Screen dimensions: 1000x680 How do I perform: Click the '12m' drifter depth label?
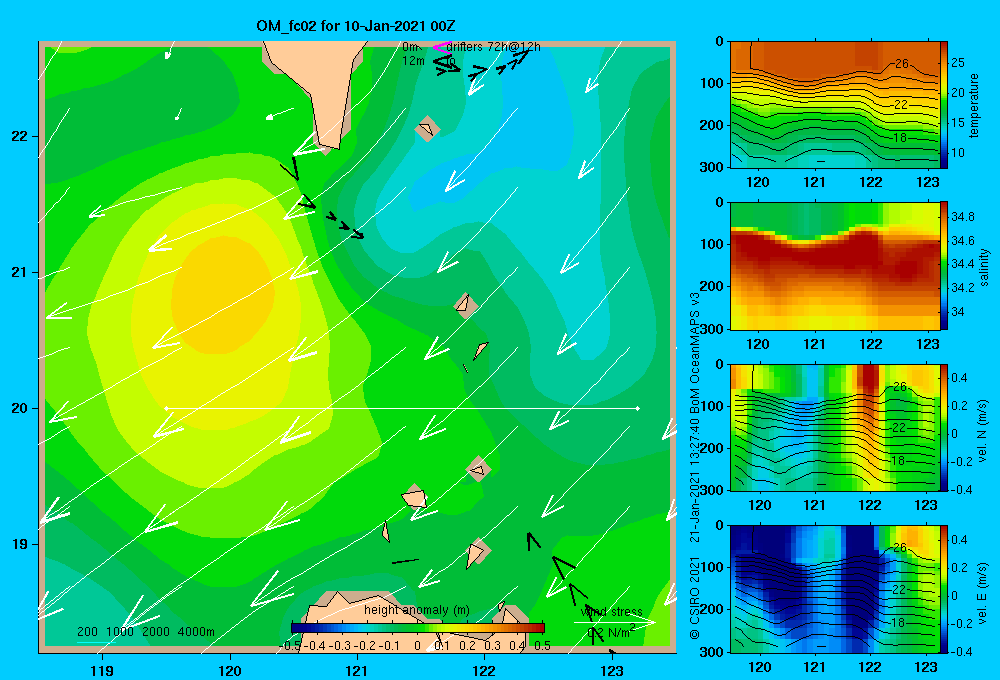click(x=413, y=61)
